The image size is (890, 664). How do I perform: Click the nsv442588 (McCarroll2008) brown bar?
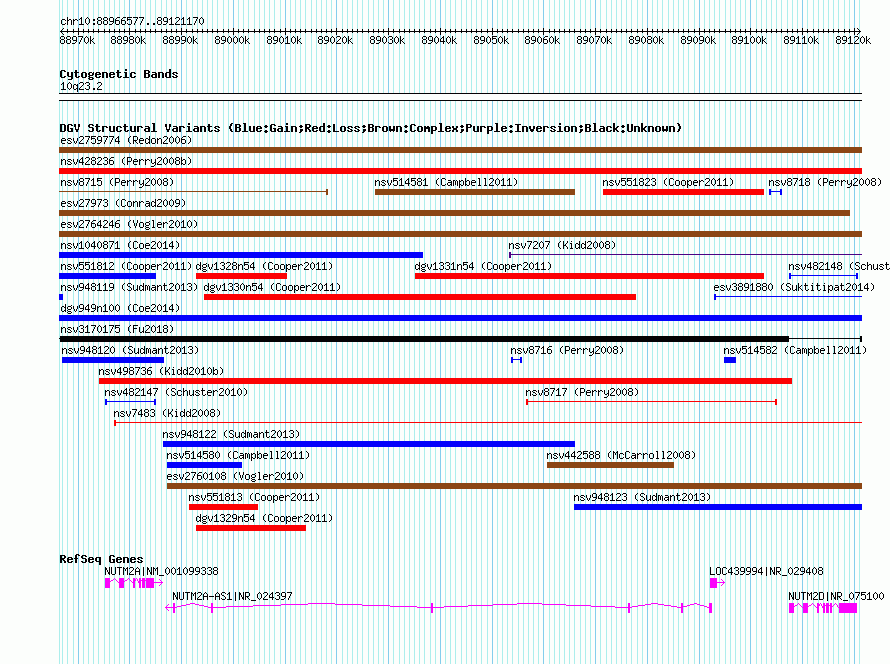click(610, 465)
